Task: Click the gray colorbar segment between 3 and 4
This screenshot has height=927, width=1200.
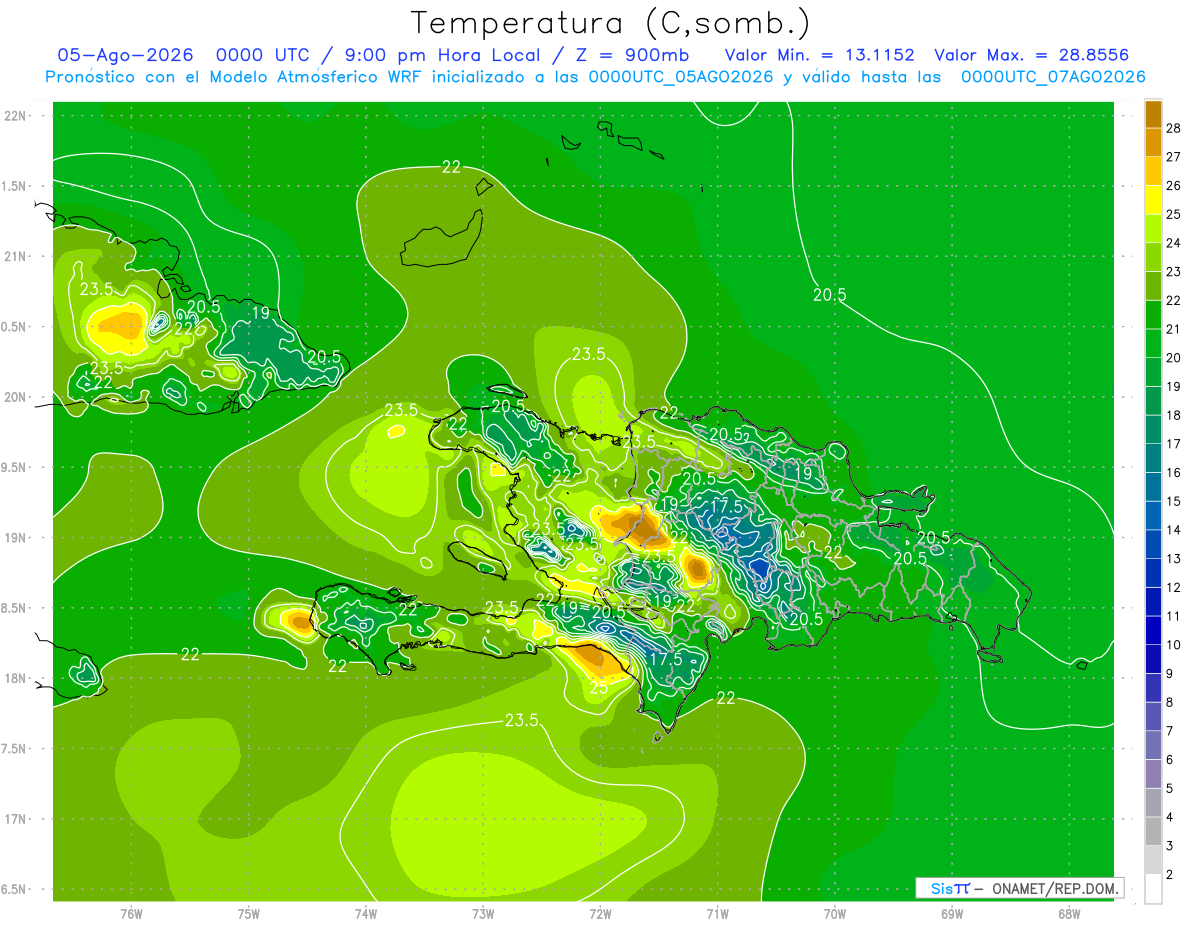Action: coord(1153,832)
